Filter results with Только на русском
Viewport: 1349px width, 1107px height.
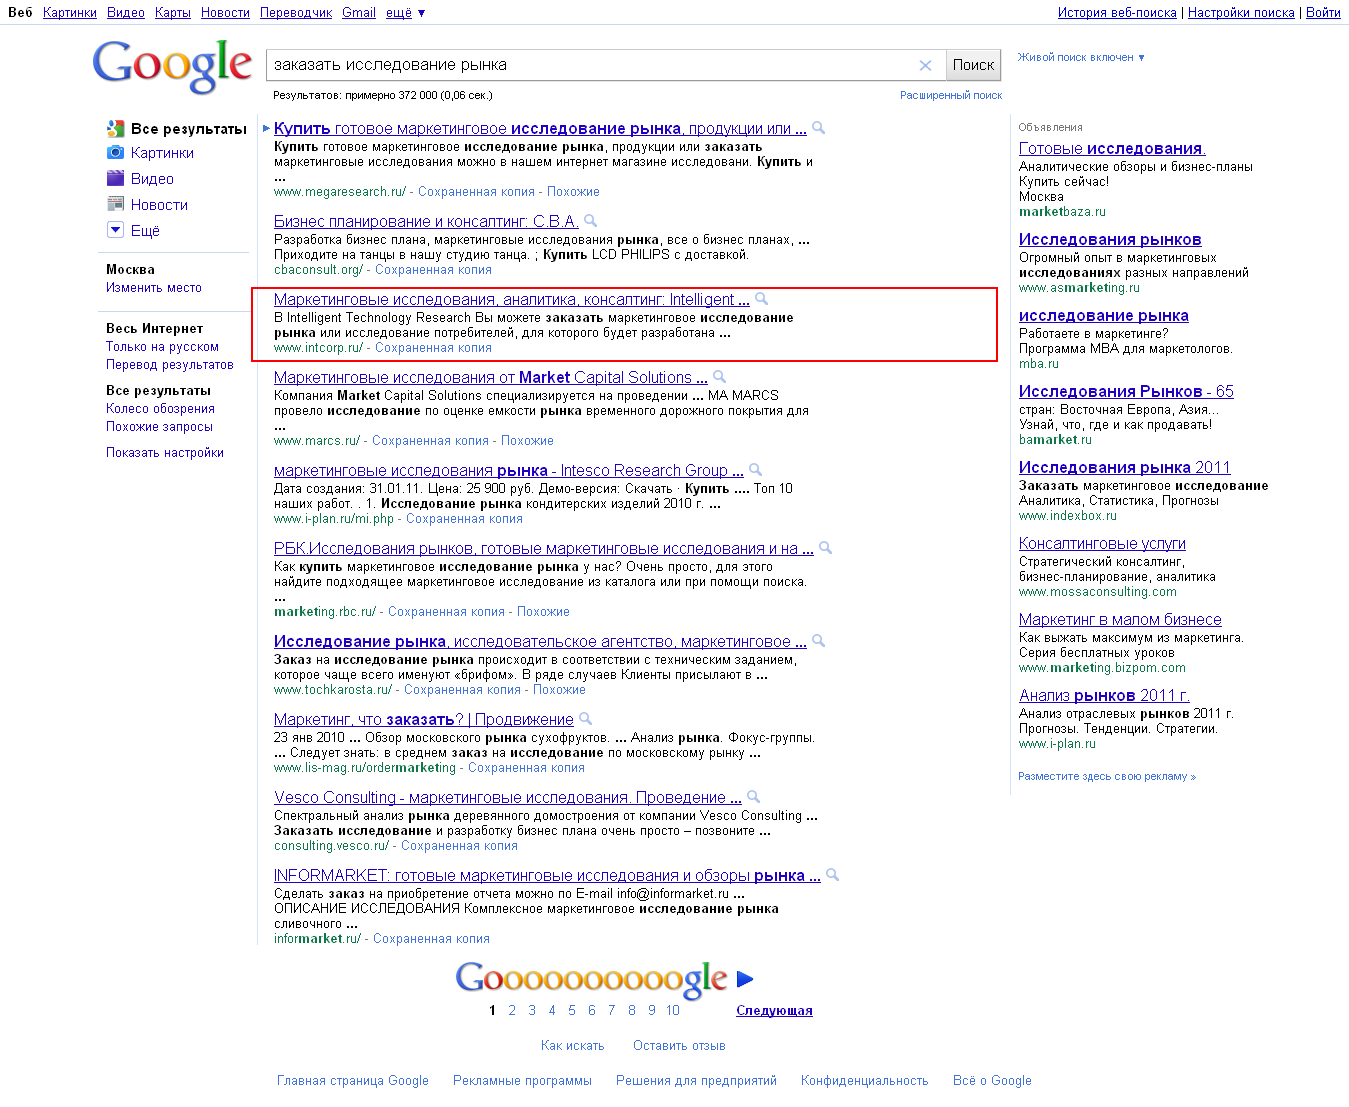tap(162, 347)
